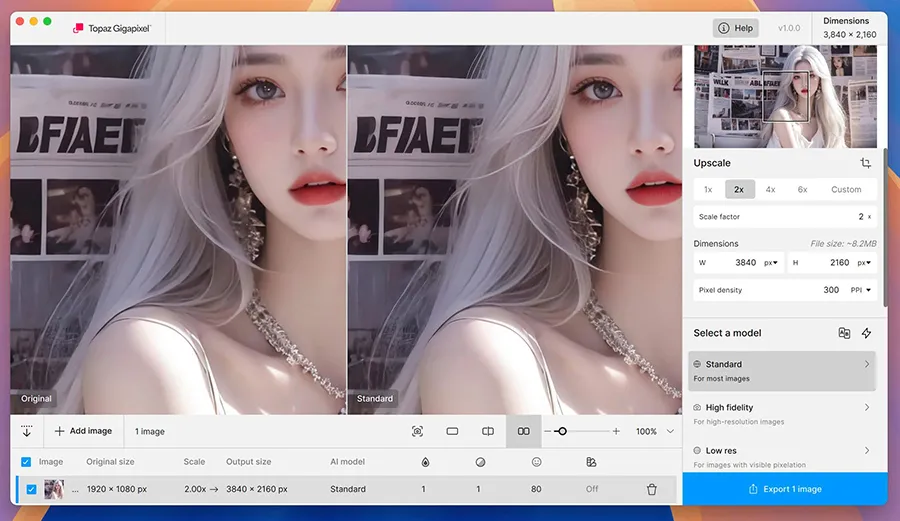900x521 pixels.
Task: Click the Export 1 image button
Action: click(x=785, y=489)
